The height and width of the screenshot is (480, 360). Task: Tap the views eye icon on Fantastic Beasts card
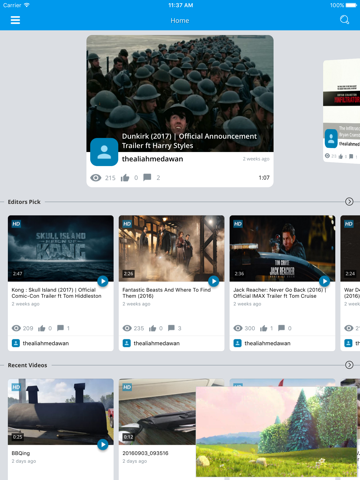coord(127,328)
